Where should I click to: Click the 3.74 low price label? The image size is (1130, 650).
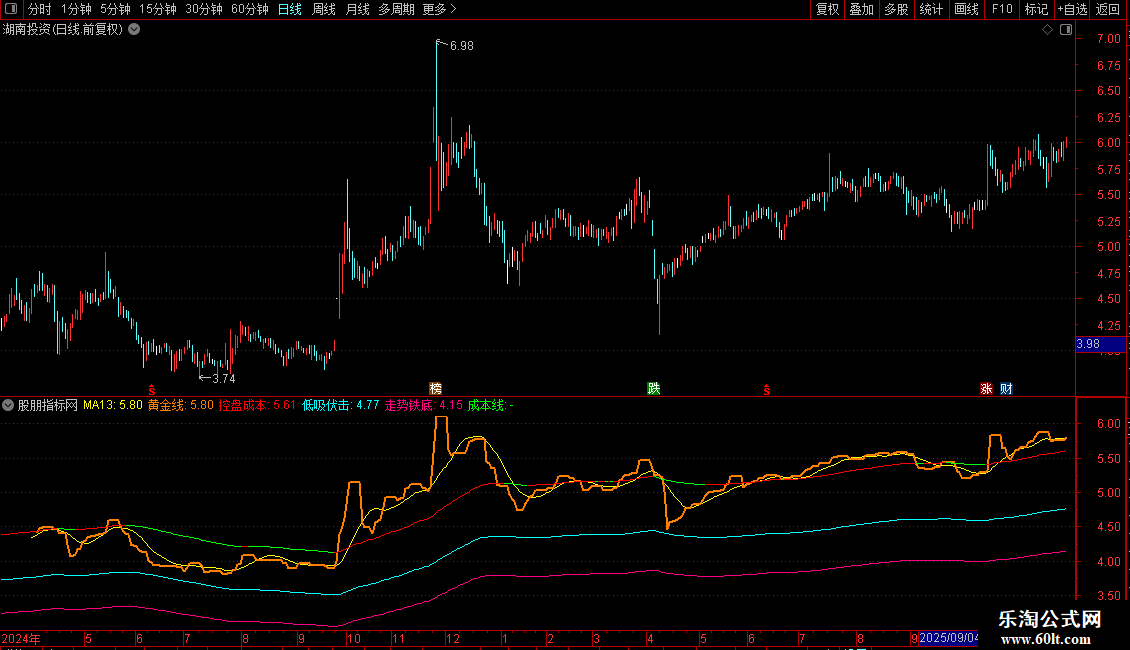pyautogui.click(x=223, y=378)
